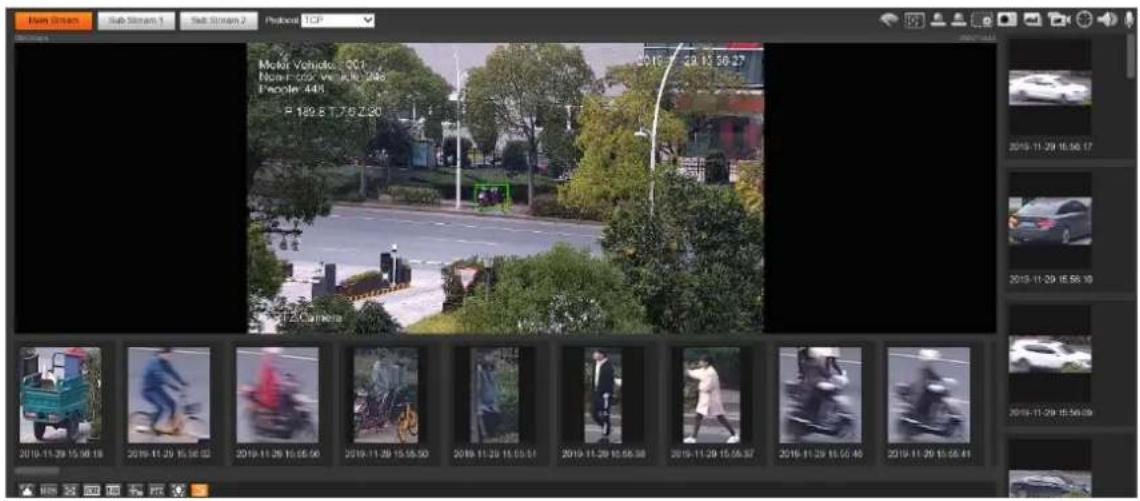The image size is (1140, 501).
Task: Click the light bulb icon in bottom toolbar
Action: coord(177,490)
